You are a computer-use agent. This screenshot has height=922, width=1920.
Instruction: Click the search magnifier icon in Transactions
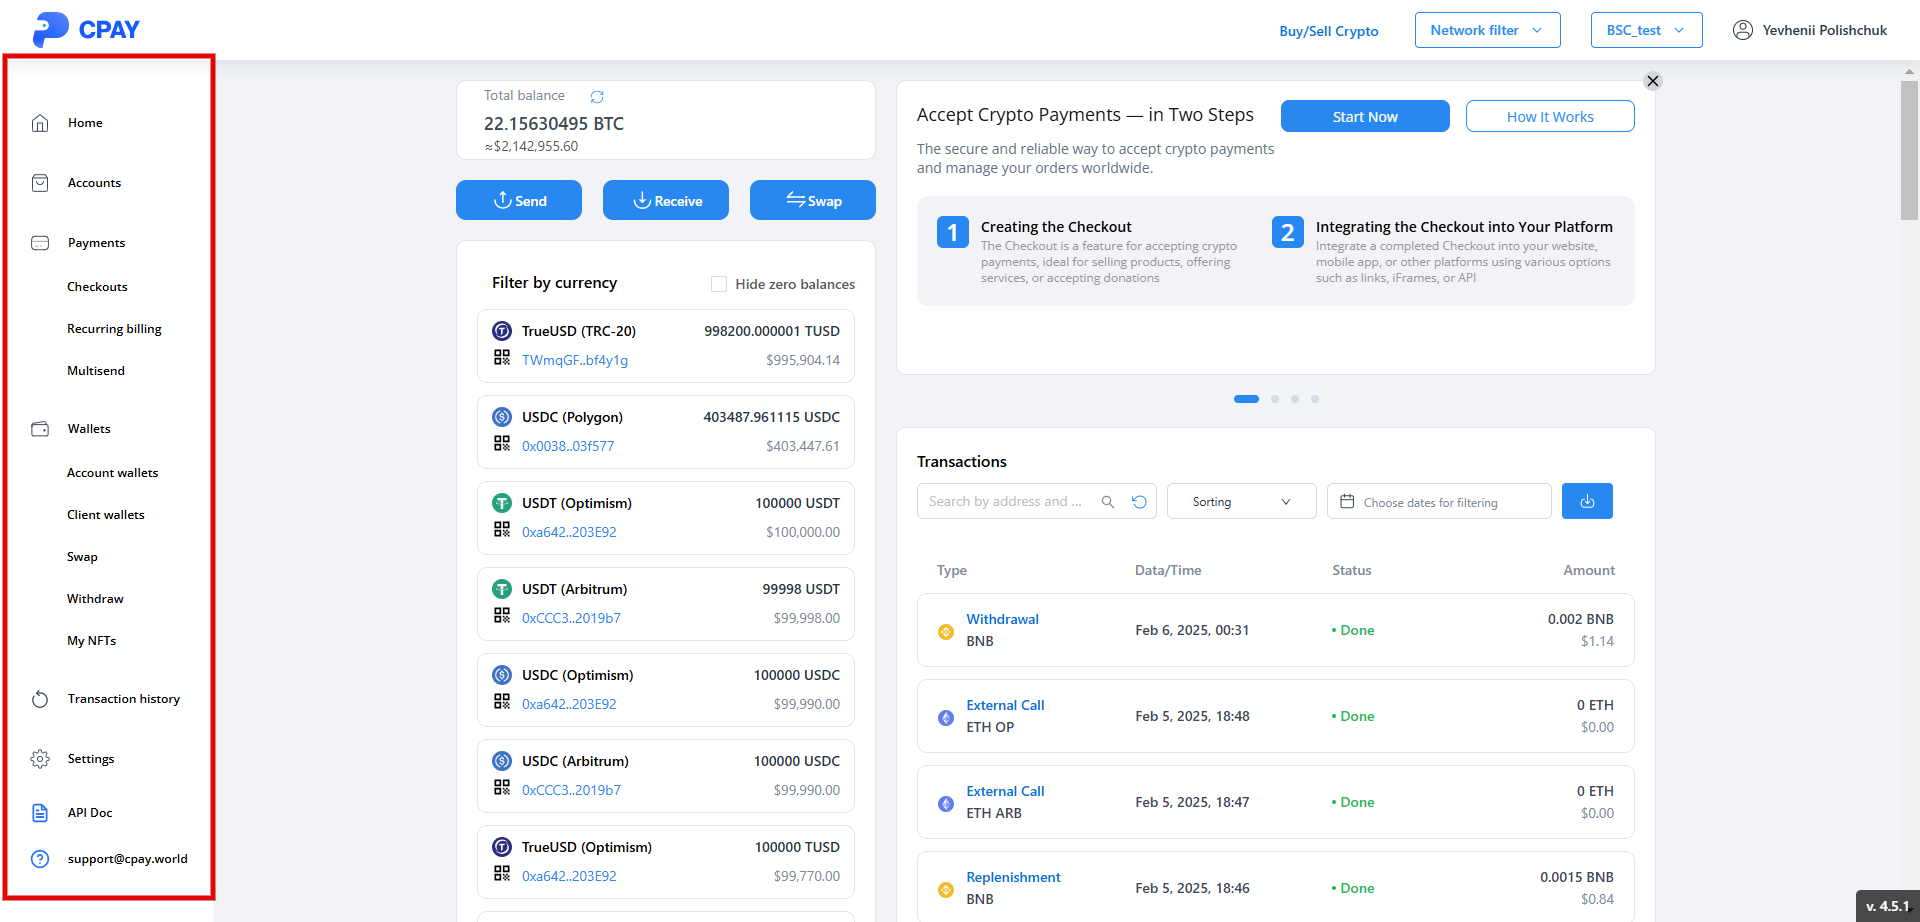(x=1108, y=502)
